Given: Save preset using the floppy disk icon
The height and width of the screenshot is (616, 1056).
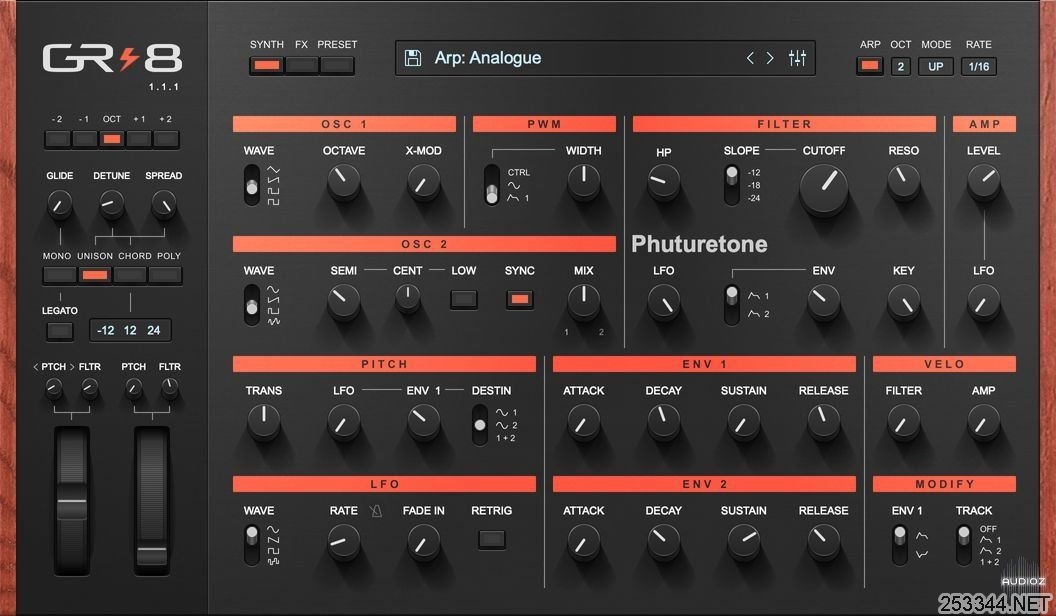Looking at the screenshot, I should 413,58.
